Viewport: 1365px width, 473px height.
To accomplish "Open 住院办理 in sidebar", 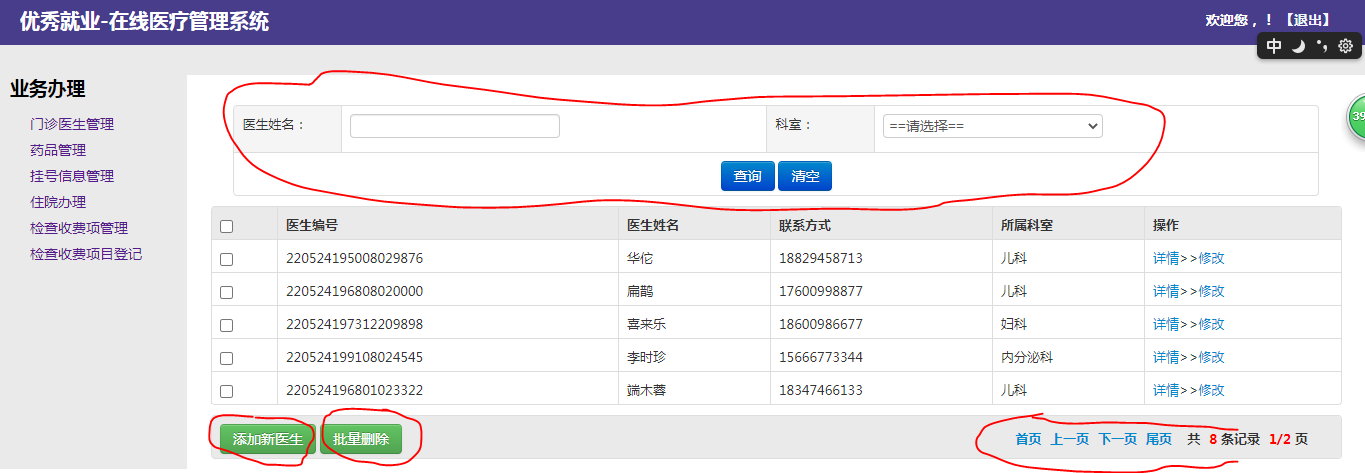I will pyautogui.click(x=58, y=202).
